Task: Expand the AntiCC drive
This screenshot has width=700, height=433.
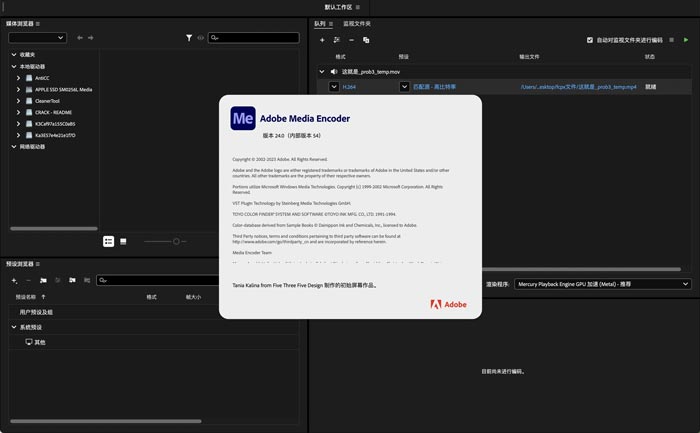Action: click(x=18, y=78)
